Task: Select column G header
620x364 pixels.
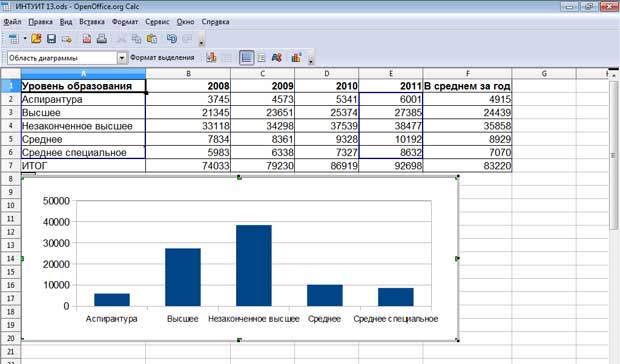Action: 544,74
